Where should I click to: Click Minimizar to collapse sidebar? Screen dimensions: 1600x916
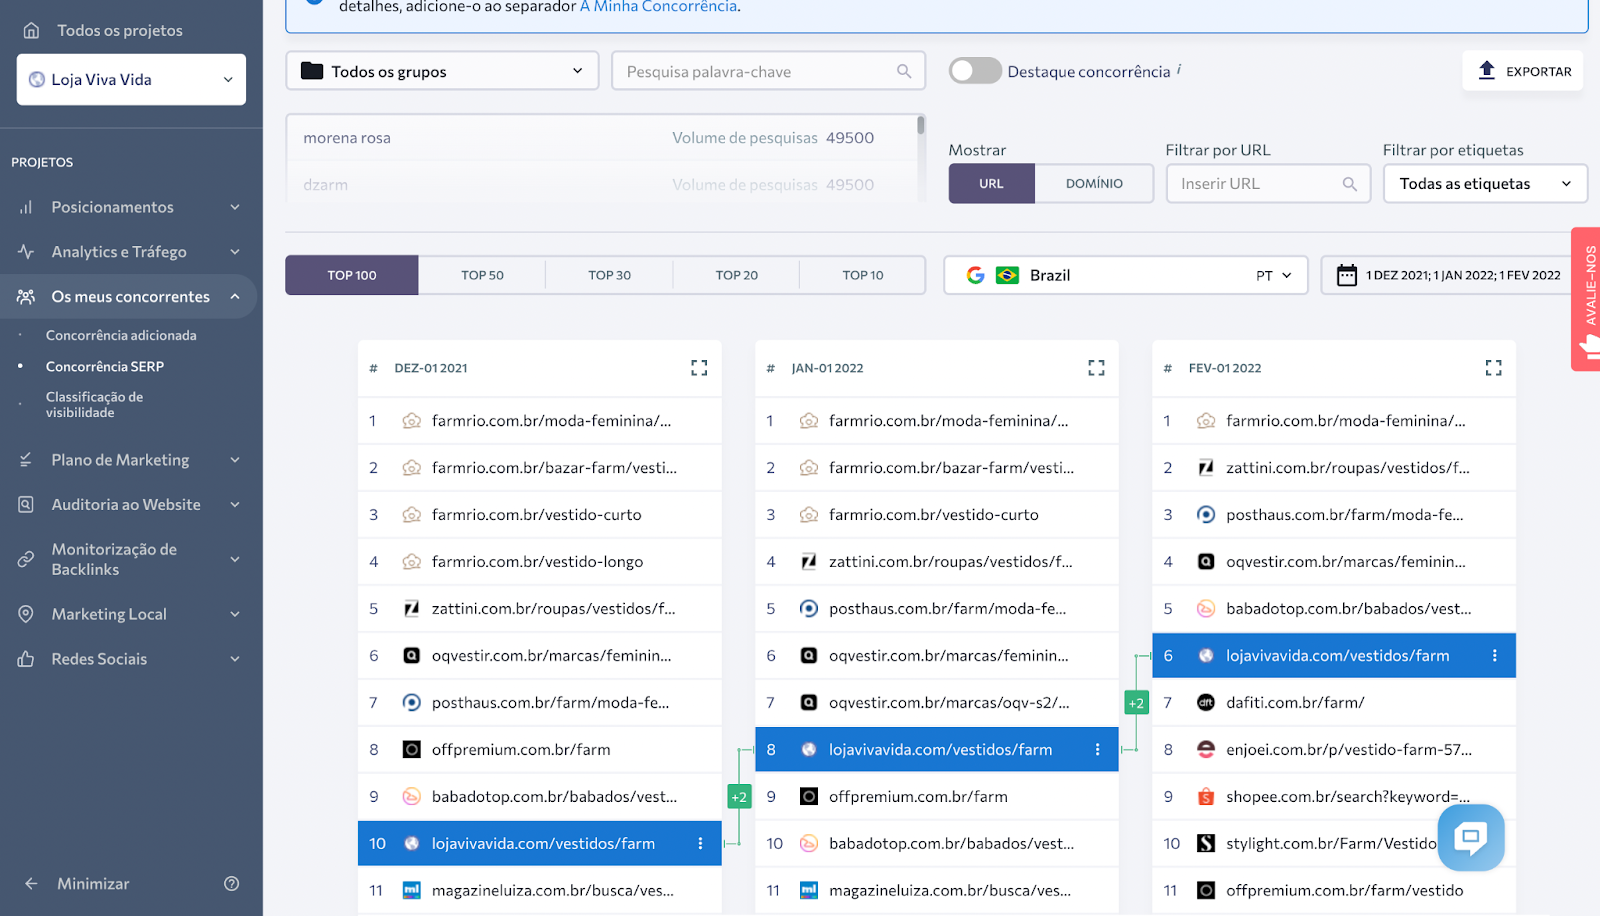click(x=93, y=884)
